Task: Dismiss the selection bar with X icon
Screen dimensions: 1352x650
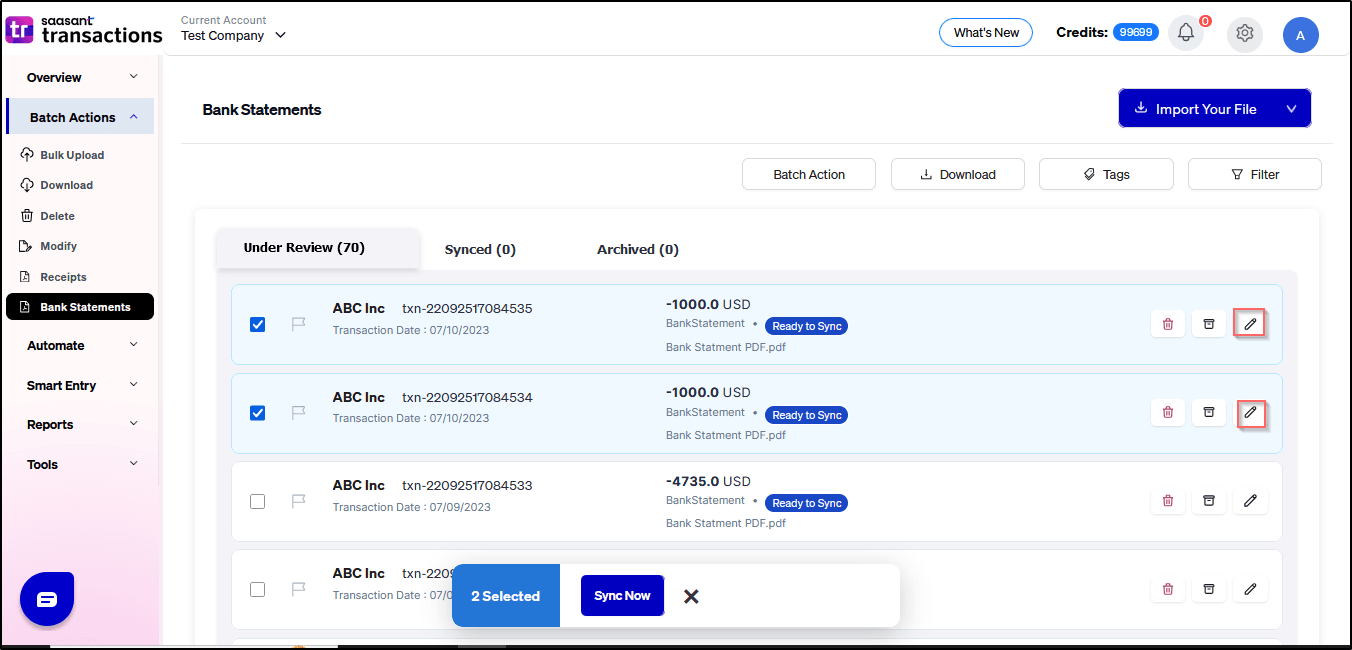Action: point(691,596)
